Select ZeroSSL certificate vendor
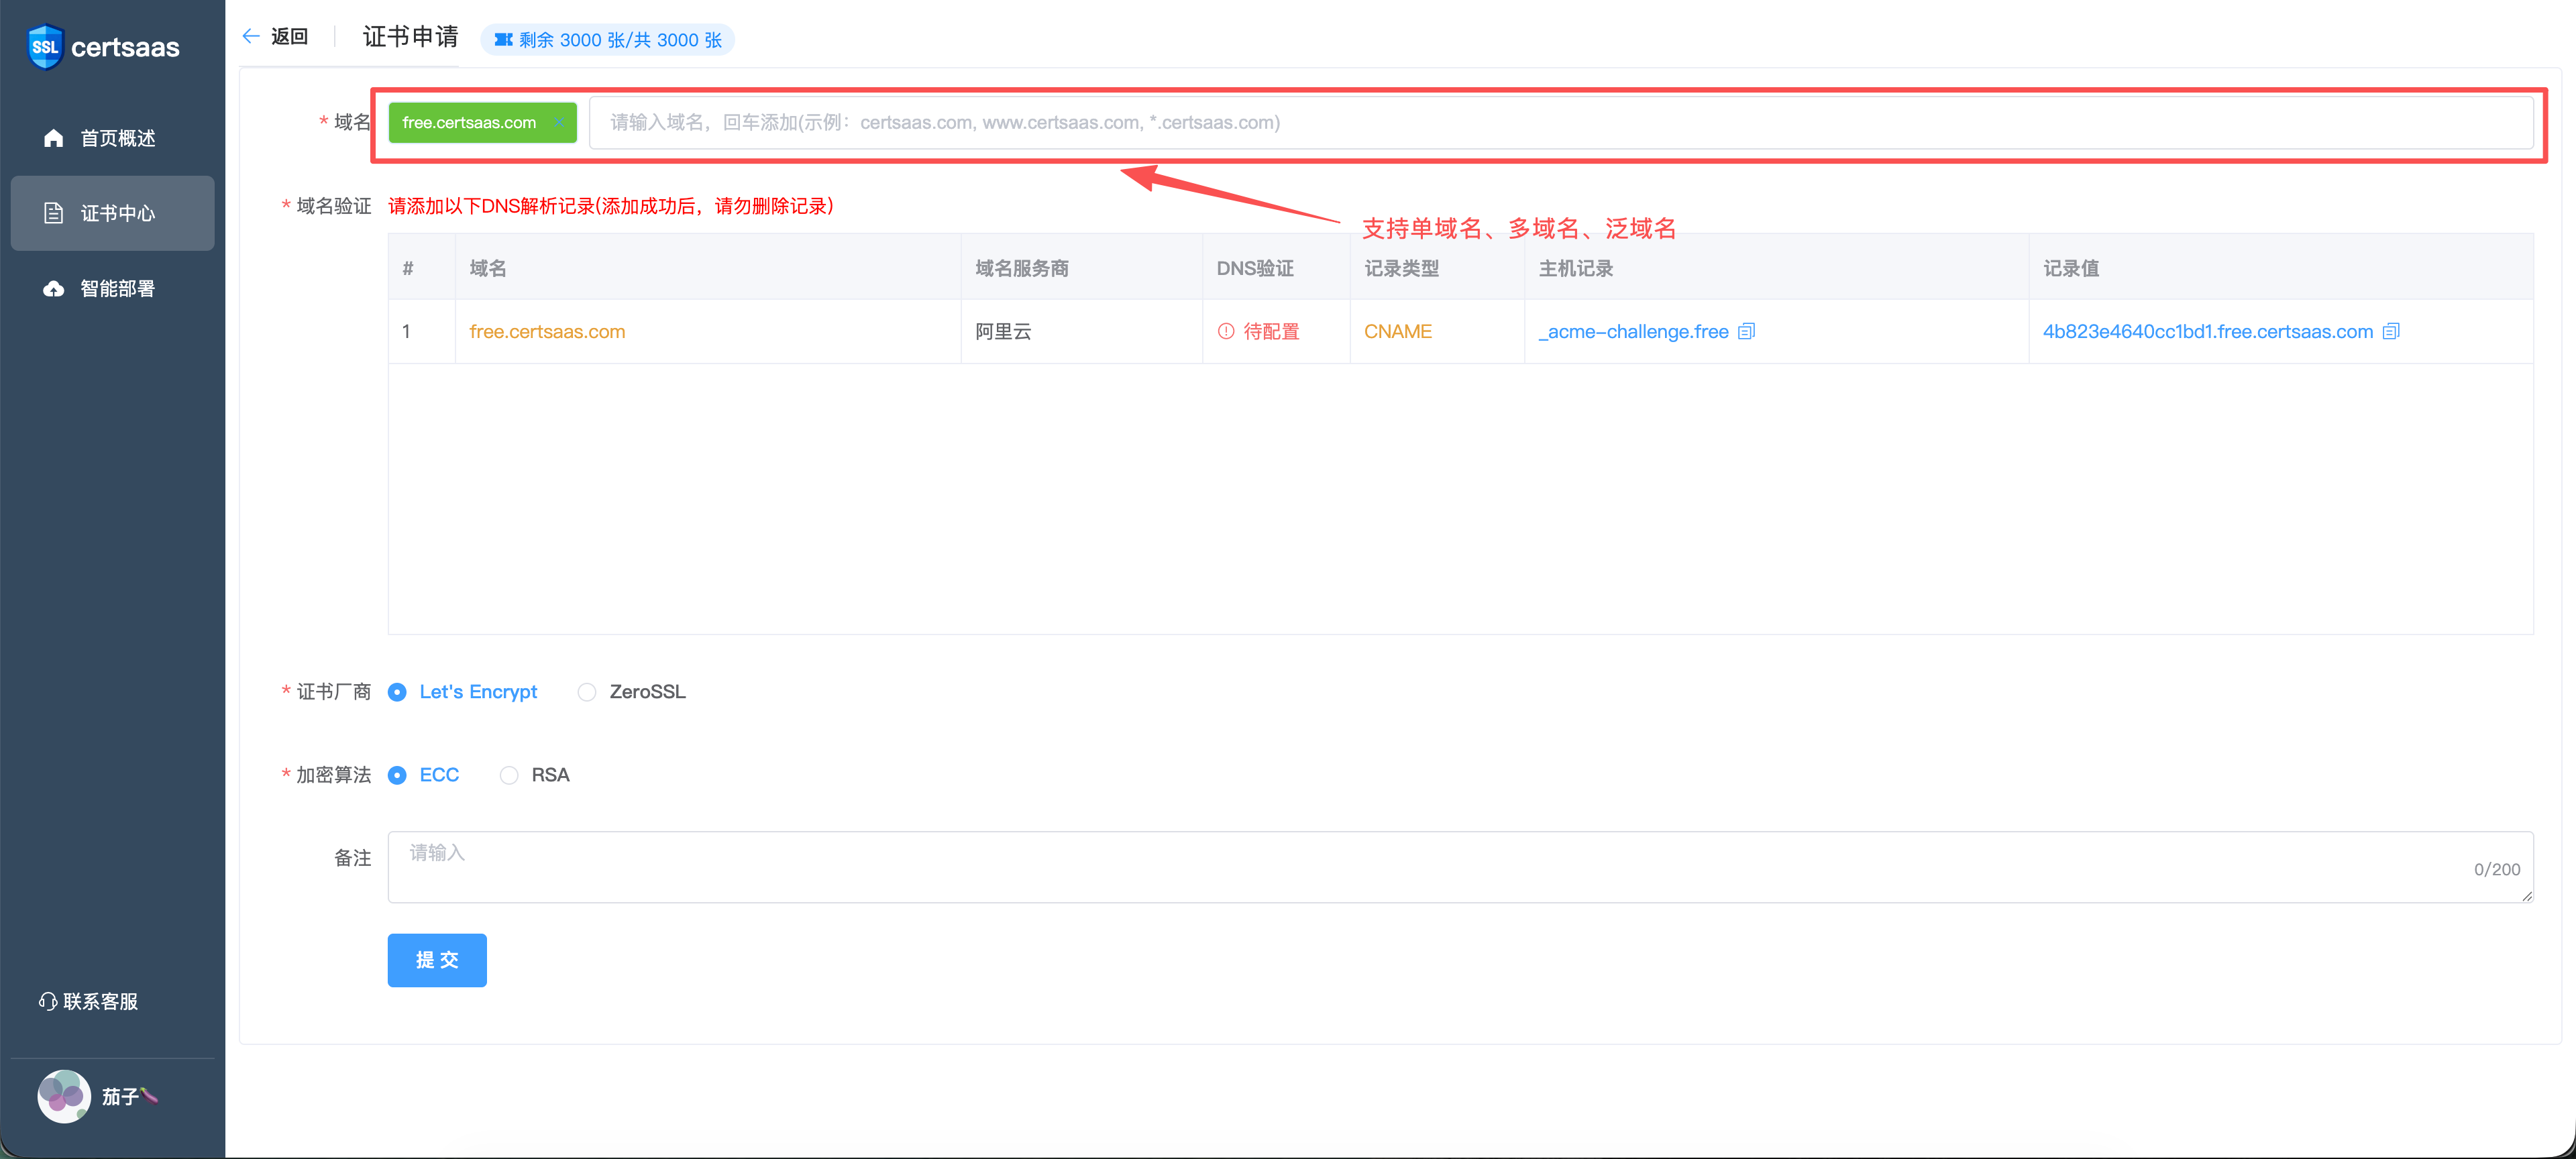The height and width of the screenshot is (1159, 2576). 632,692
